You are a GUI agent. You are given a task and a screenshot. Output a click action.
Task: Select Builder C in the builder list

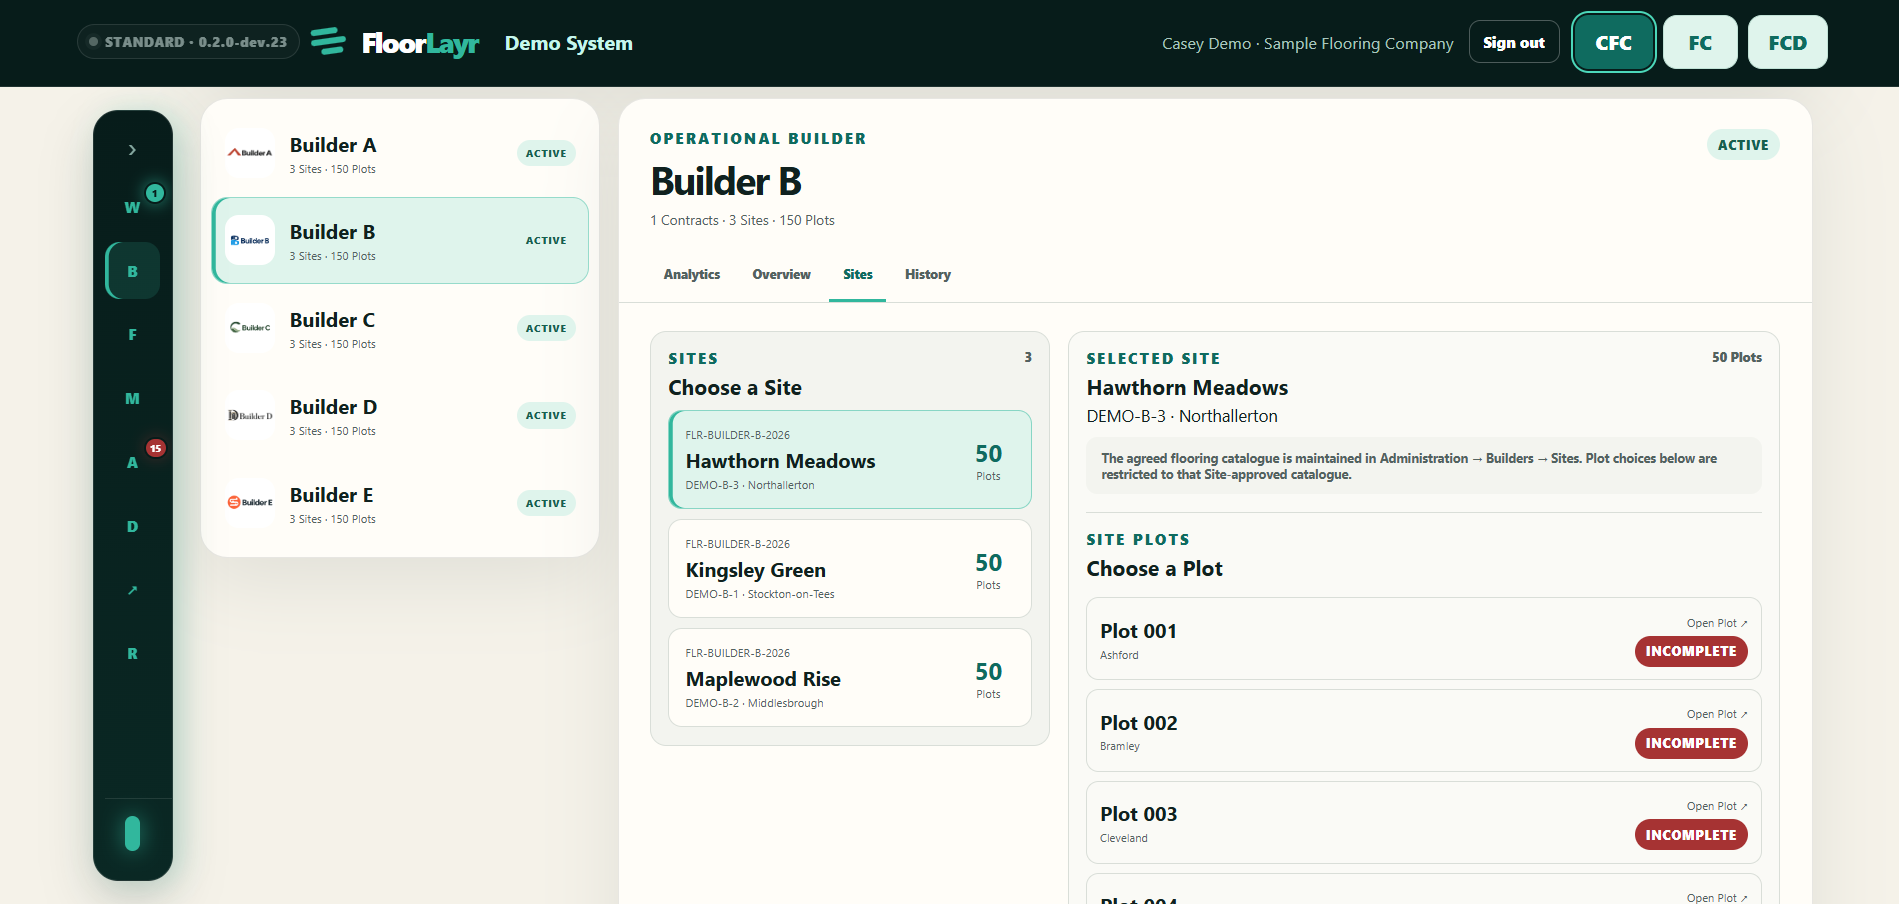(x=400, y=328)
